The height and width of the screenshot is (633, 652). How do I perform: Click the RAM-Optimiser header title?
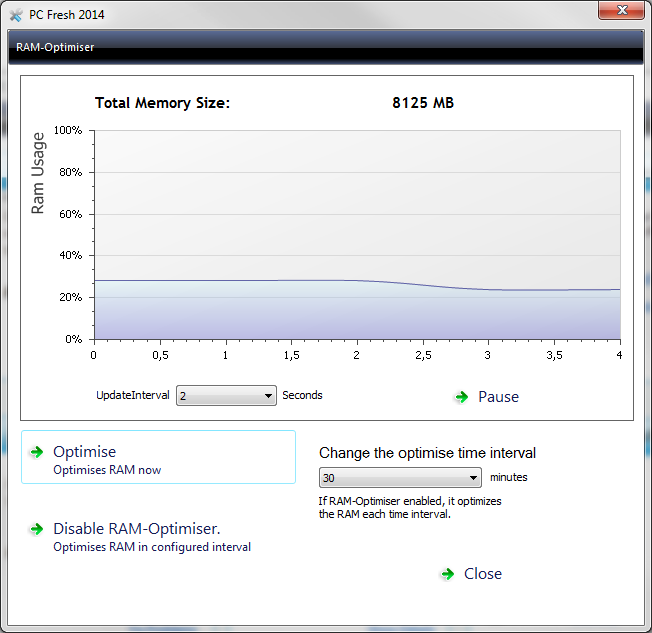55,47
